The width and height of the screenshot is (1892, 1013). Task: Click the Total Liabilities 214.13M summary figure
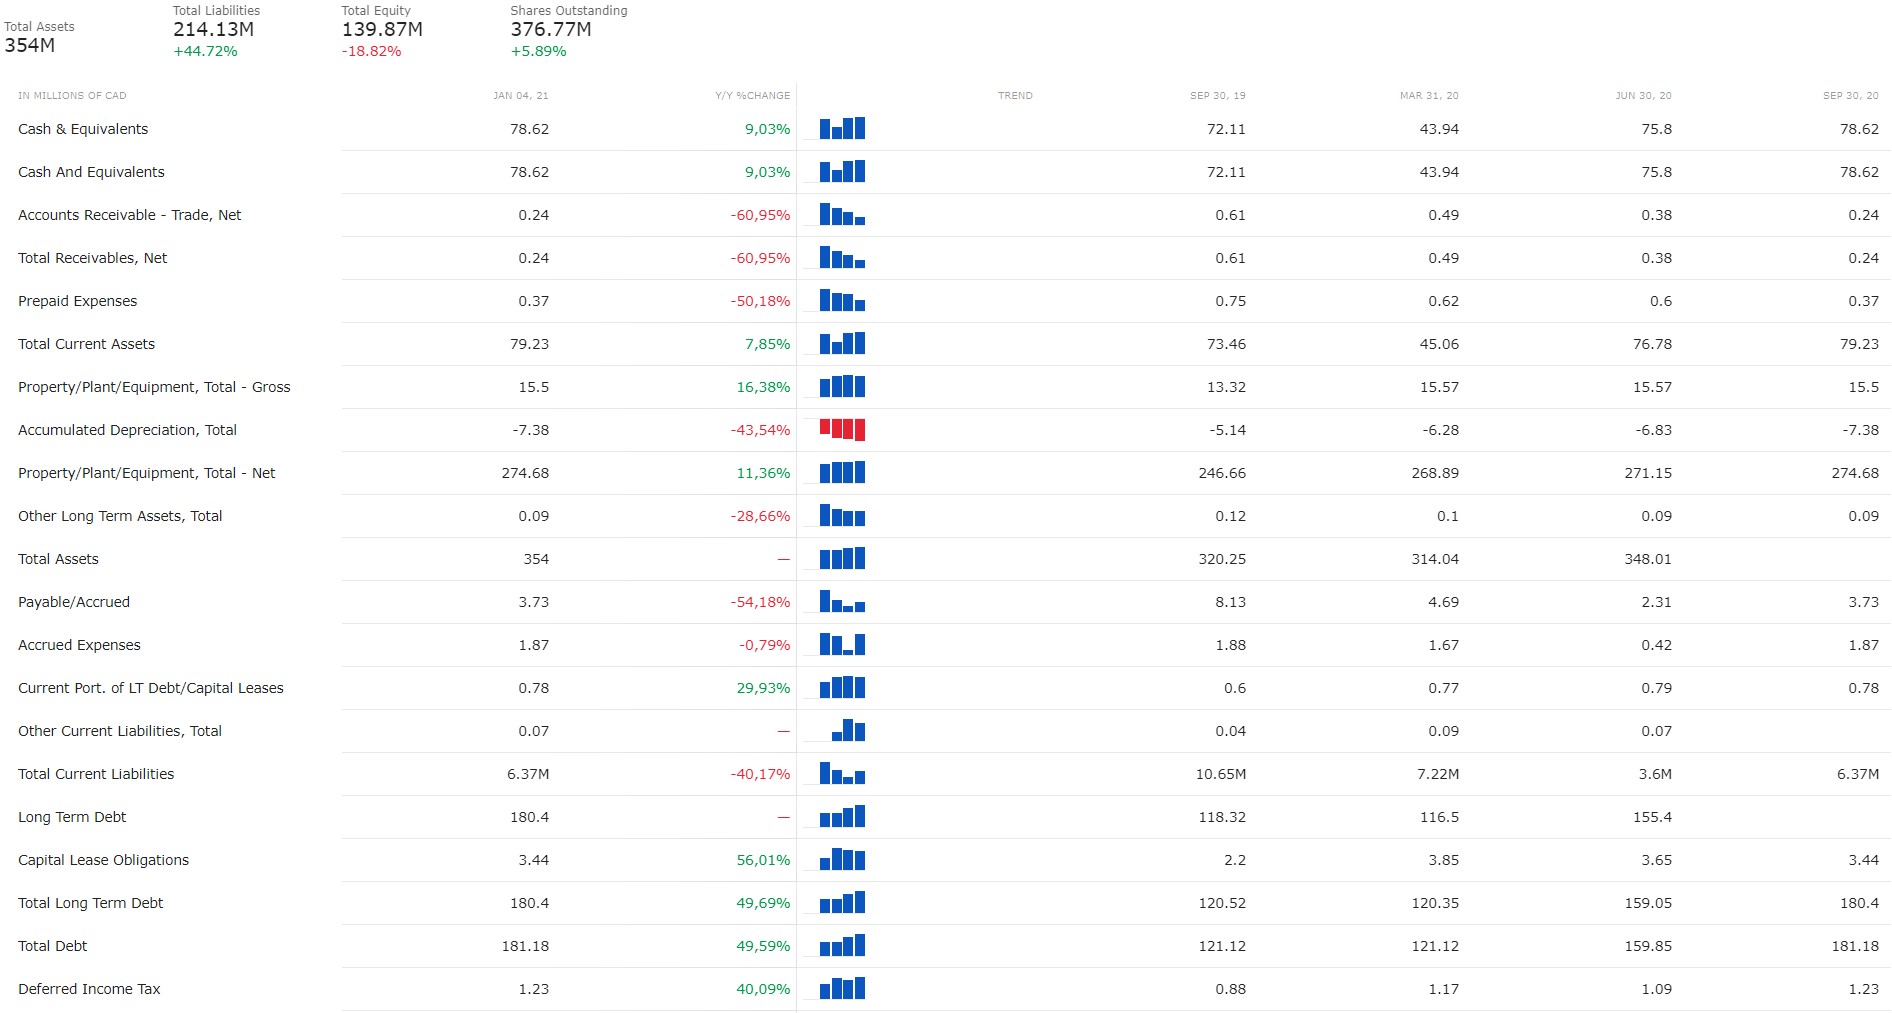(216, 30)
